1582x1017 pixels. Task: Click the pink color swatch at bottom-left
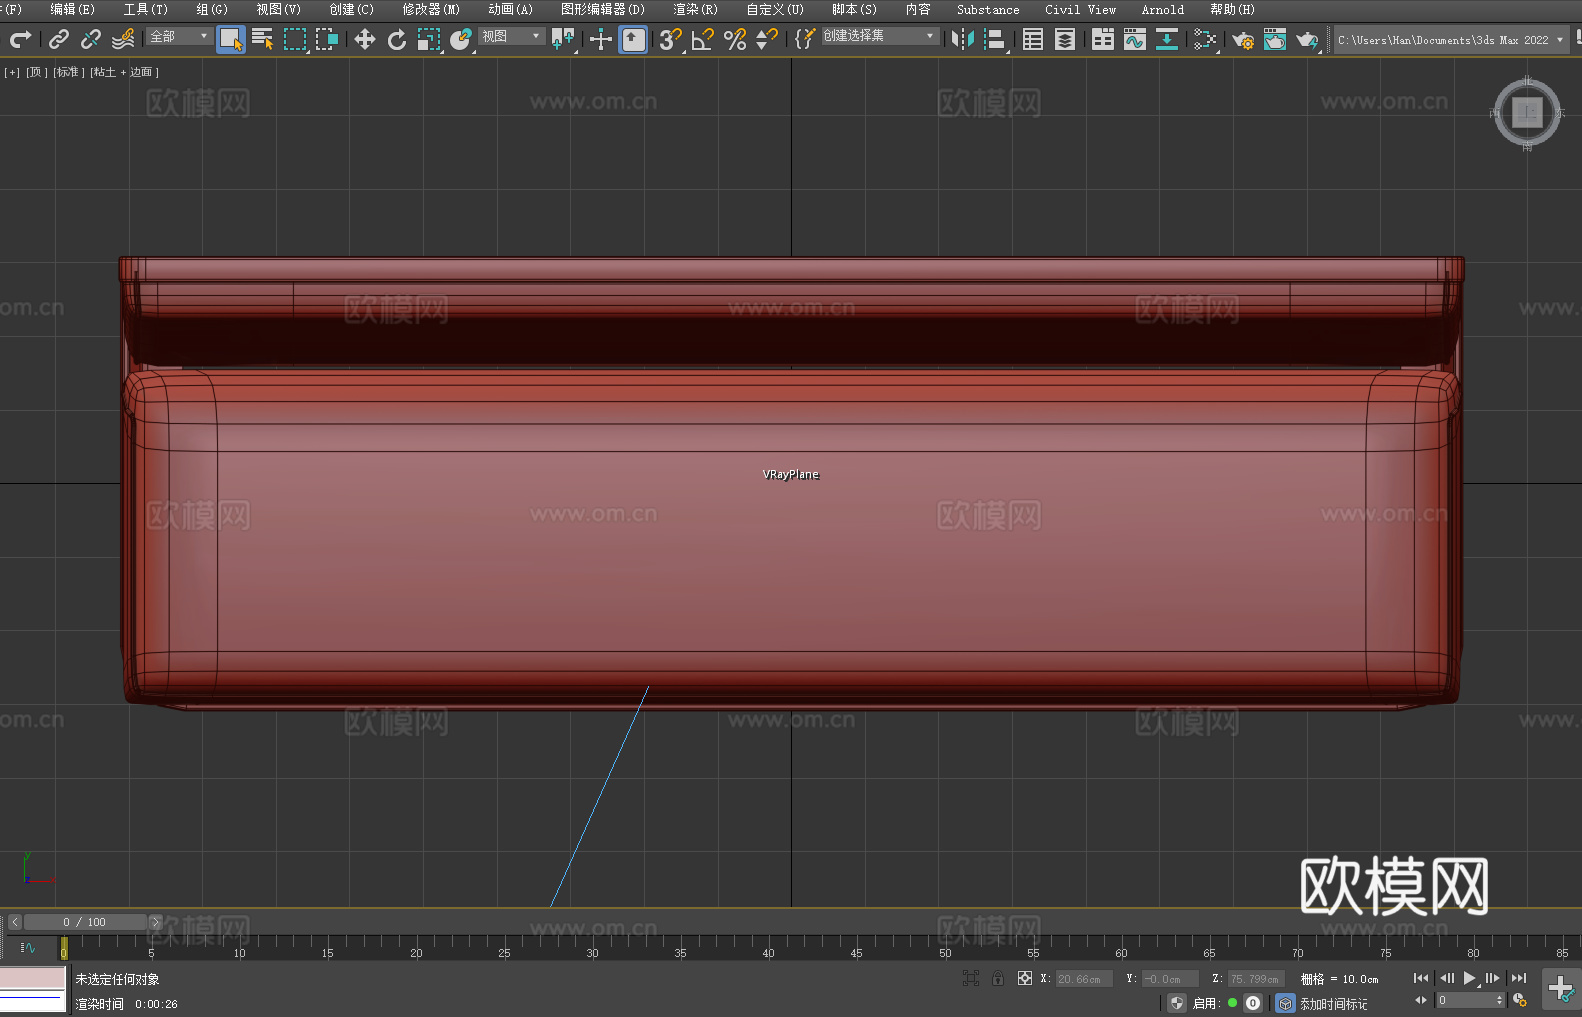(32, 978)
